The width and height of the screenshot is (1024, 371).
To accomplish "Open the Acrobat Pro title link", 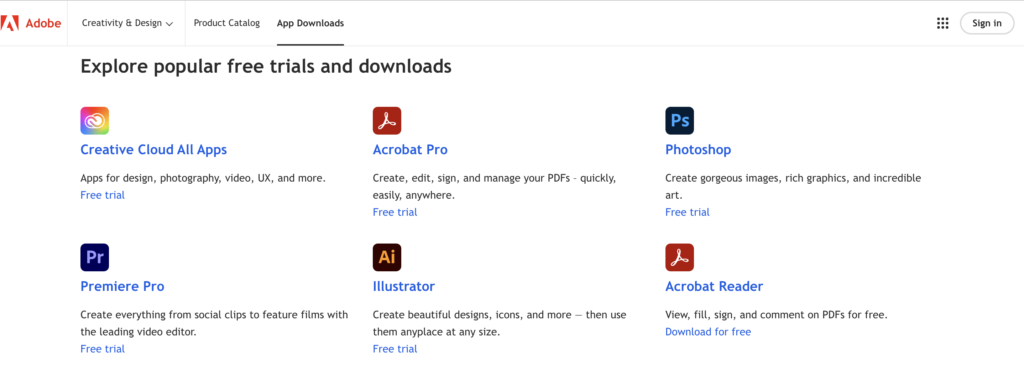I will (410, 150).
